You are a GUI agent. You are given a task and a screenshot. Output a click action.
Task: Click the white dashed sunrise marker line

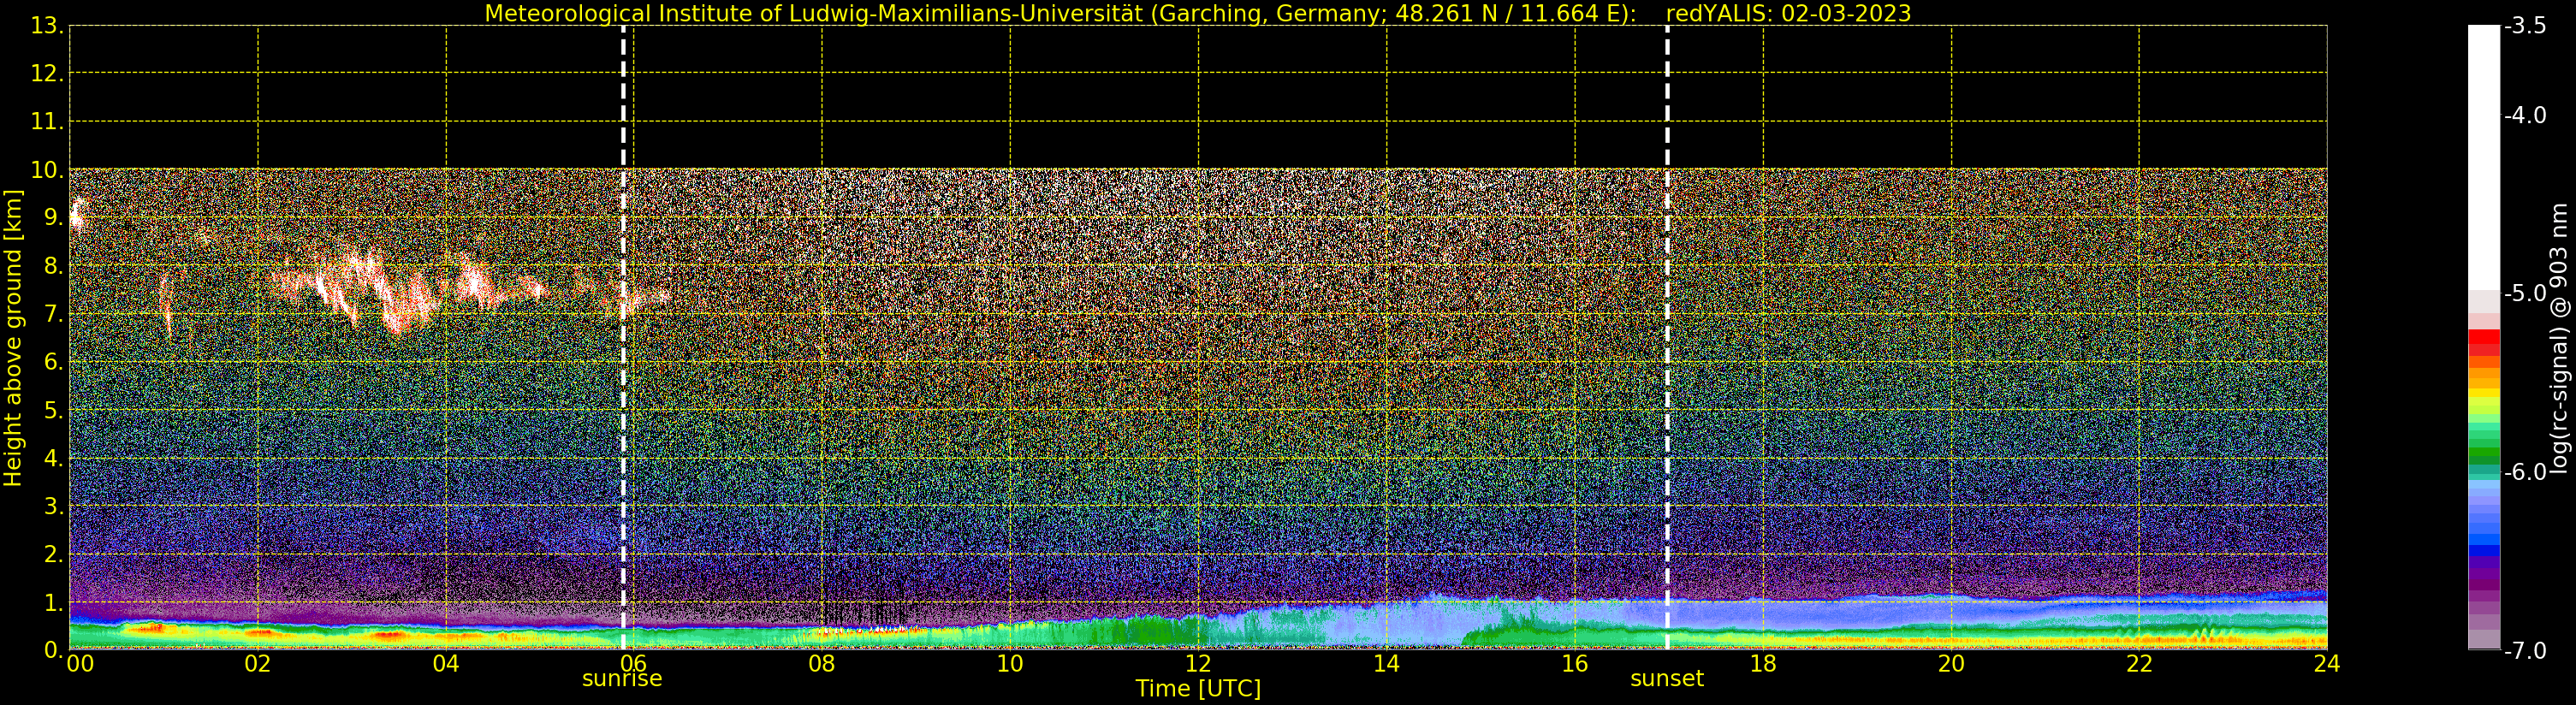pyautogui.click(x=623, y=338)
